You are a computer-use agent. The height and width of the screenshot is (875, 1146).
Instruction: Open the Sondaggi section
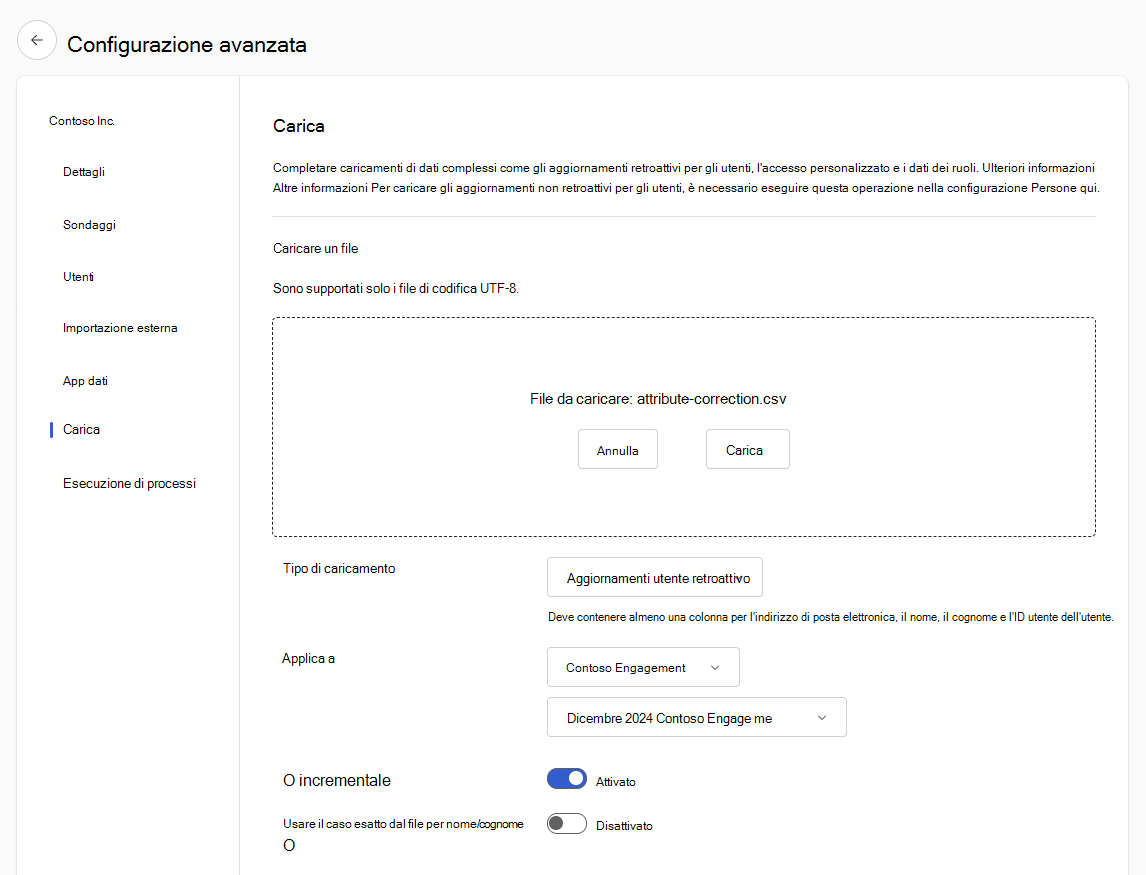[x=89, y=224]
